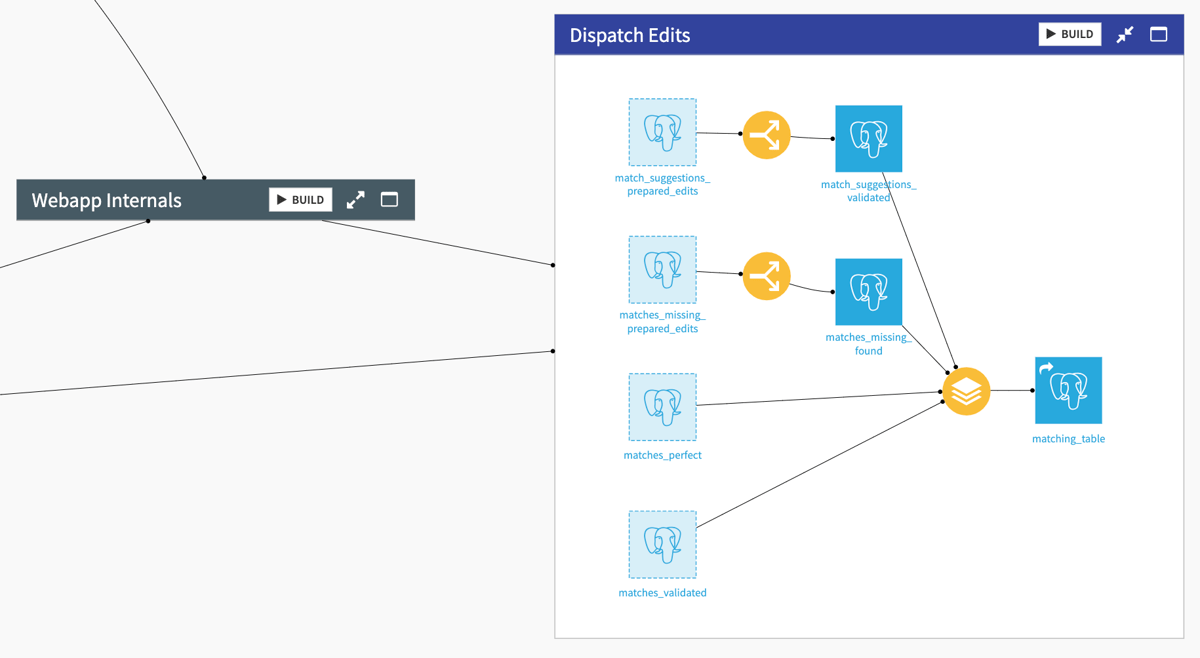Open the Webapp Internals zone window icon
This screenshot has height=658, width=1200.
coord(389,199)
